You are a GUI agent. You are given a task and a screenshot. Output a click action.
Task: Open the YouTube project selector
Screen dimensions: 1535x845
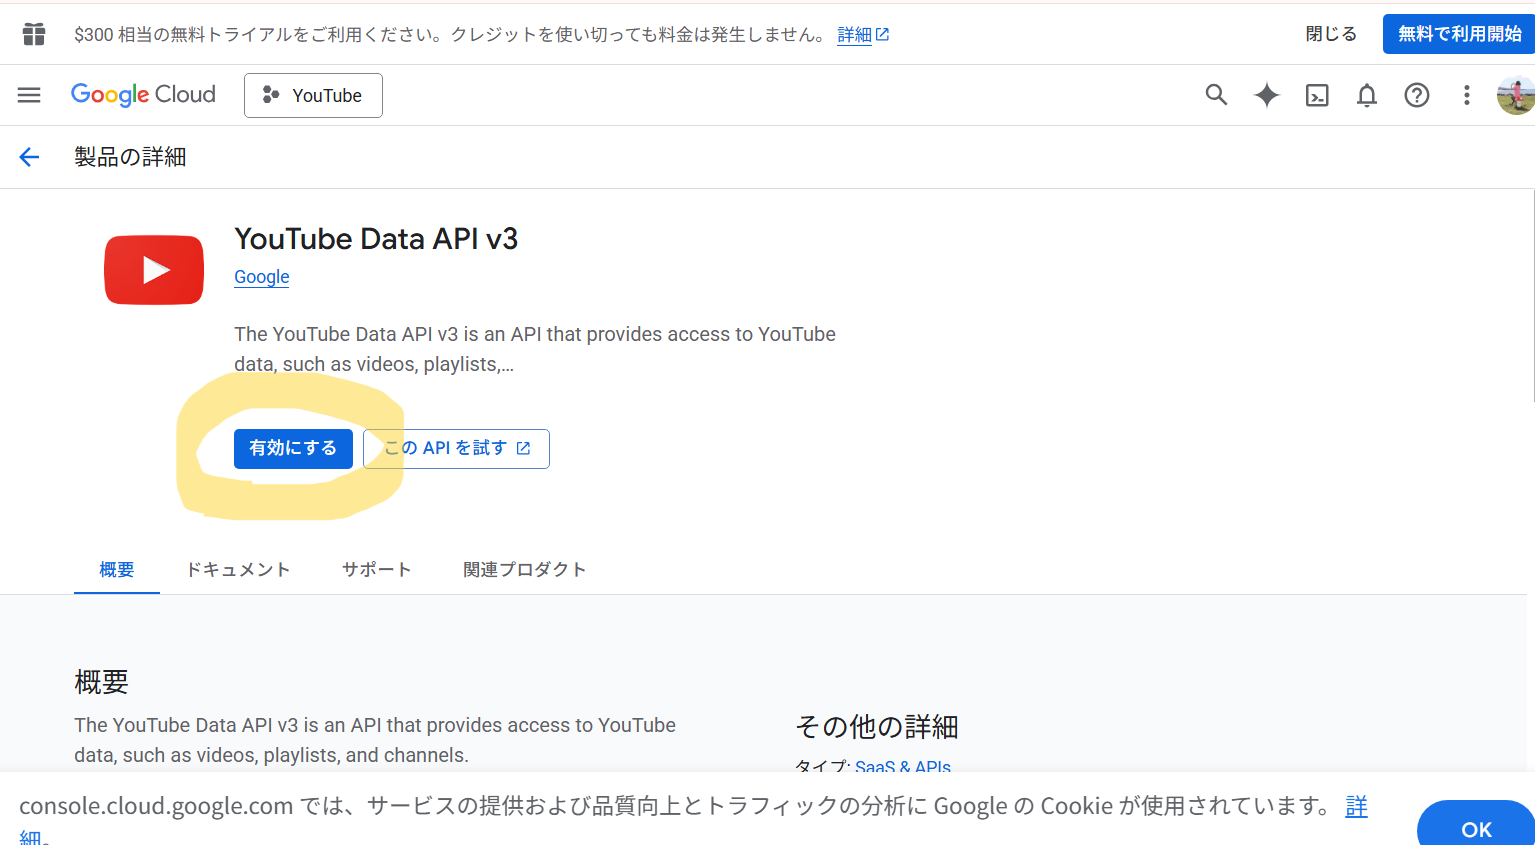[313, 95]
